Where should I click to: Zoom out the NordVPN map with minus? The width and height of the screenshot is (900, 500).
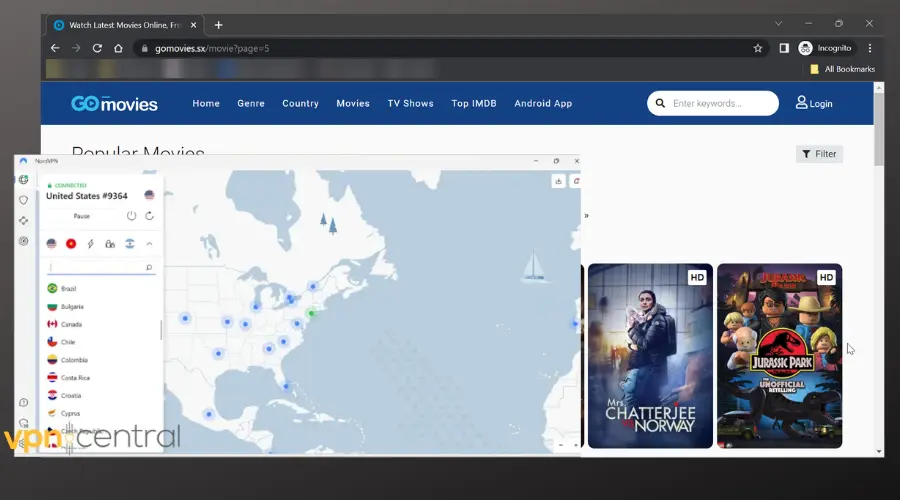561,445
